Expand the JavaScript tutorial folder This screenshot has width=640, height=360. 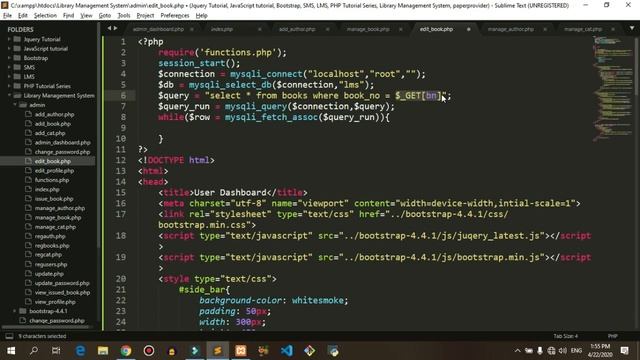point(9,49)
